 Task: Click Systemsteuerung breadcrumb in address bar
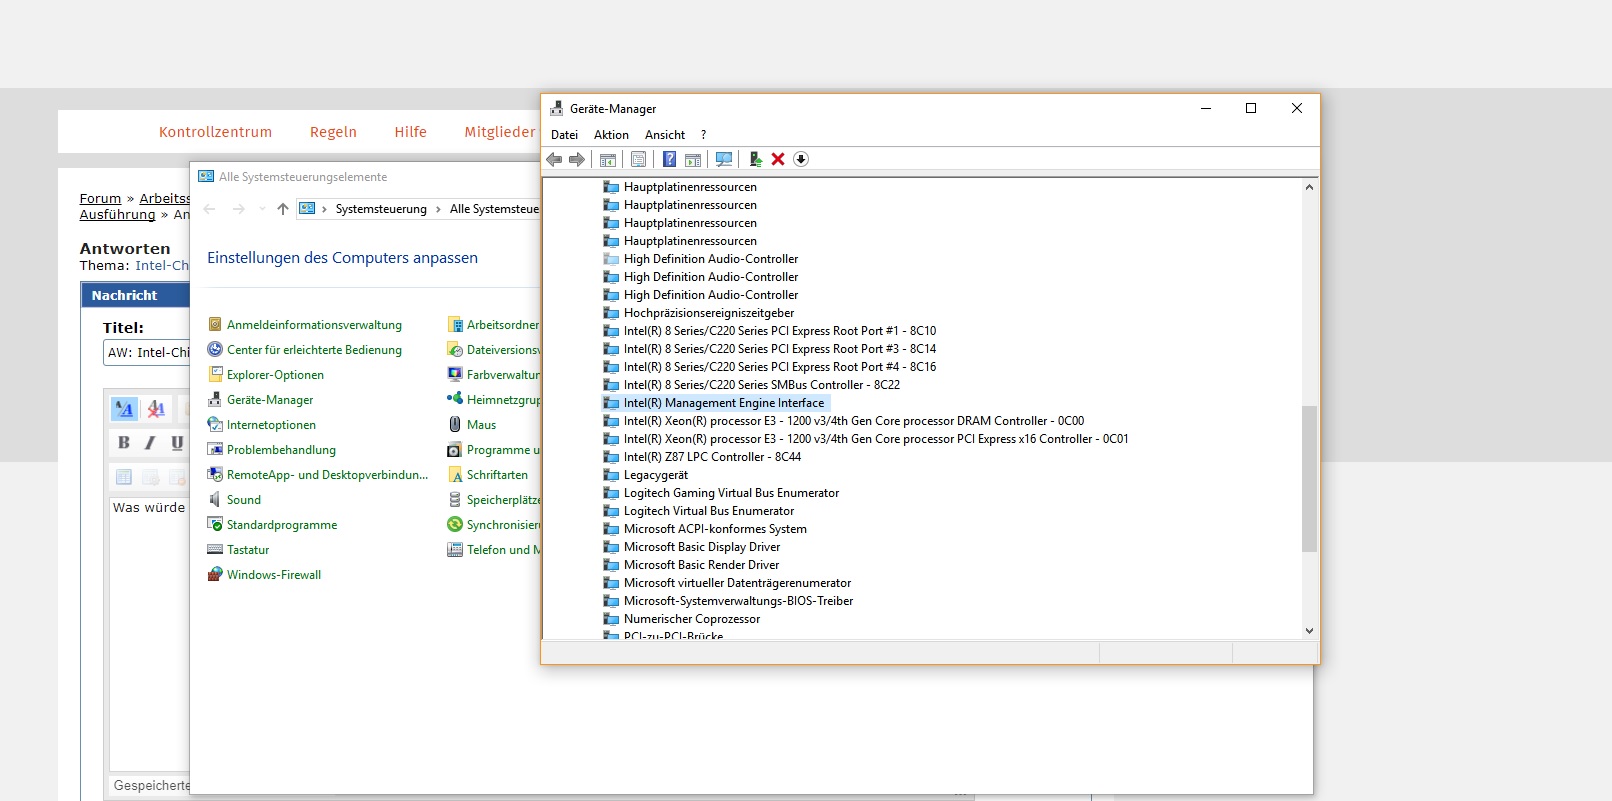(381, 209)
